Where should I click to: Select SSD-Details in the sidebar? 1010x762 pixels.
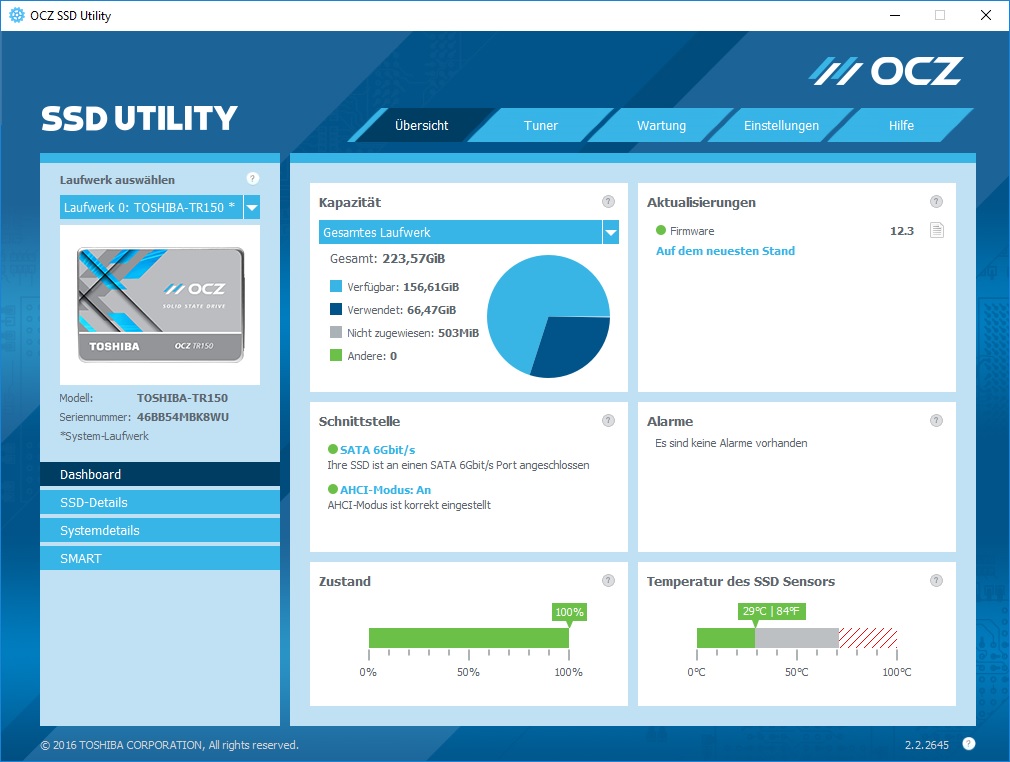click(160, 503)
